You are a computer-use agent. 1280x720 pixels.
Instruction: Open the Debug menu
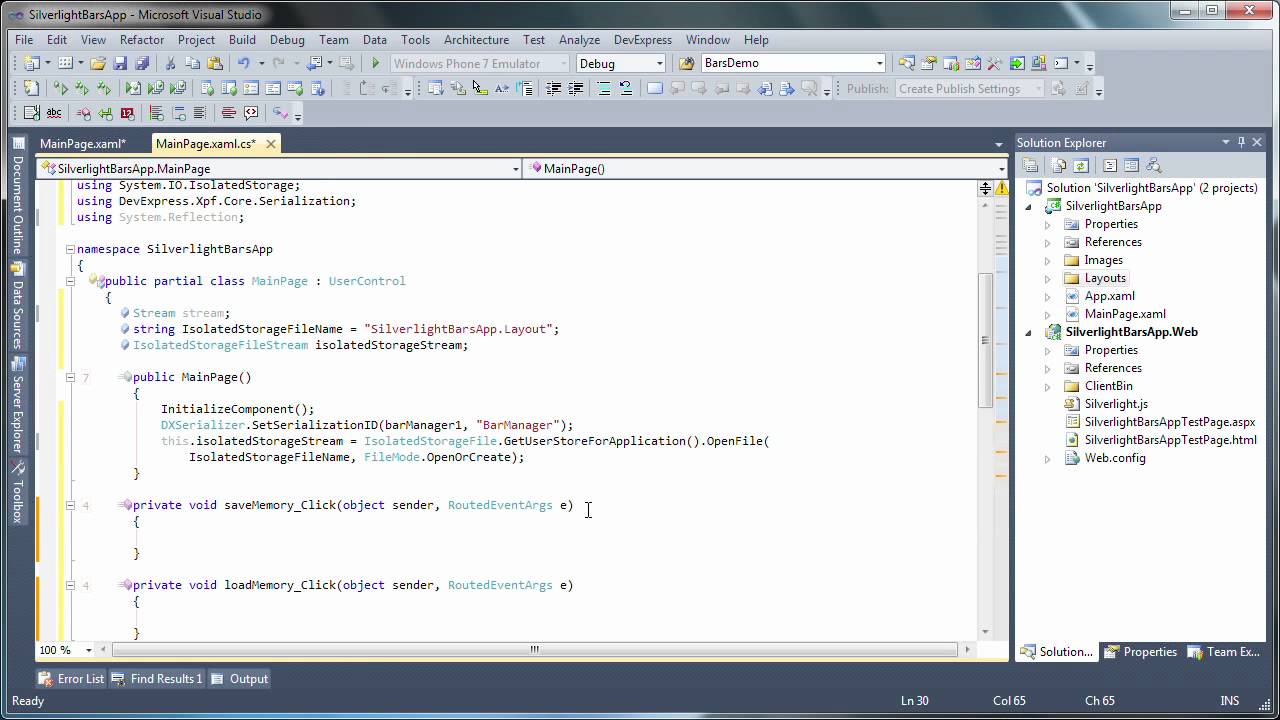(x=287, y=40)
